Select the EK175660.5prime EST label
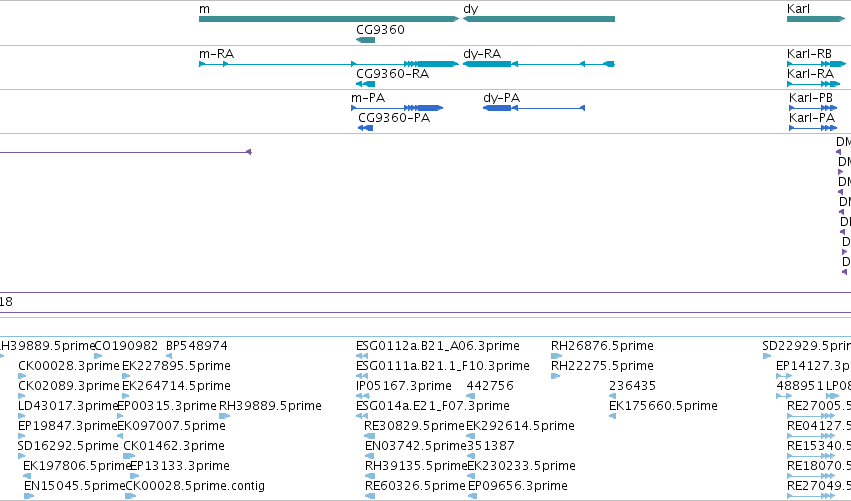Image resolution: width=851 pixels, height=501 pixels. tap(663, 406)
